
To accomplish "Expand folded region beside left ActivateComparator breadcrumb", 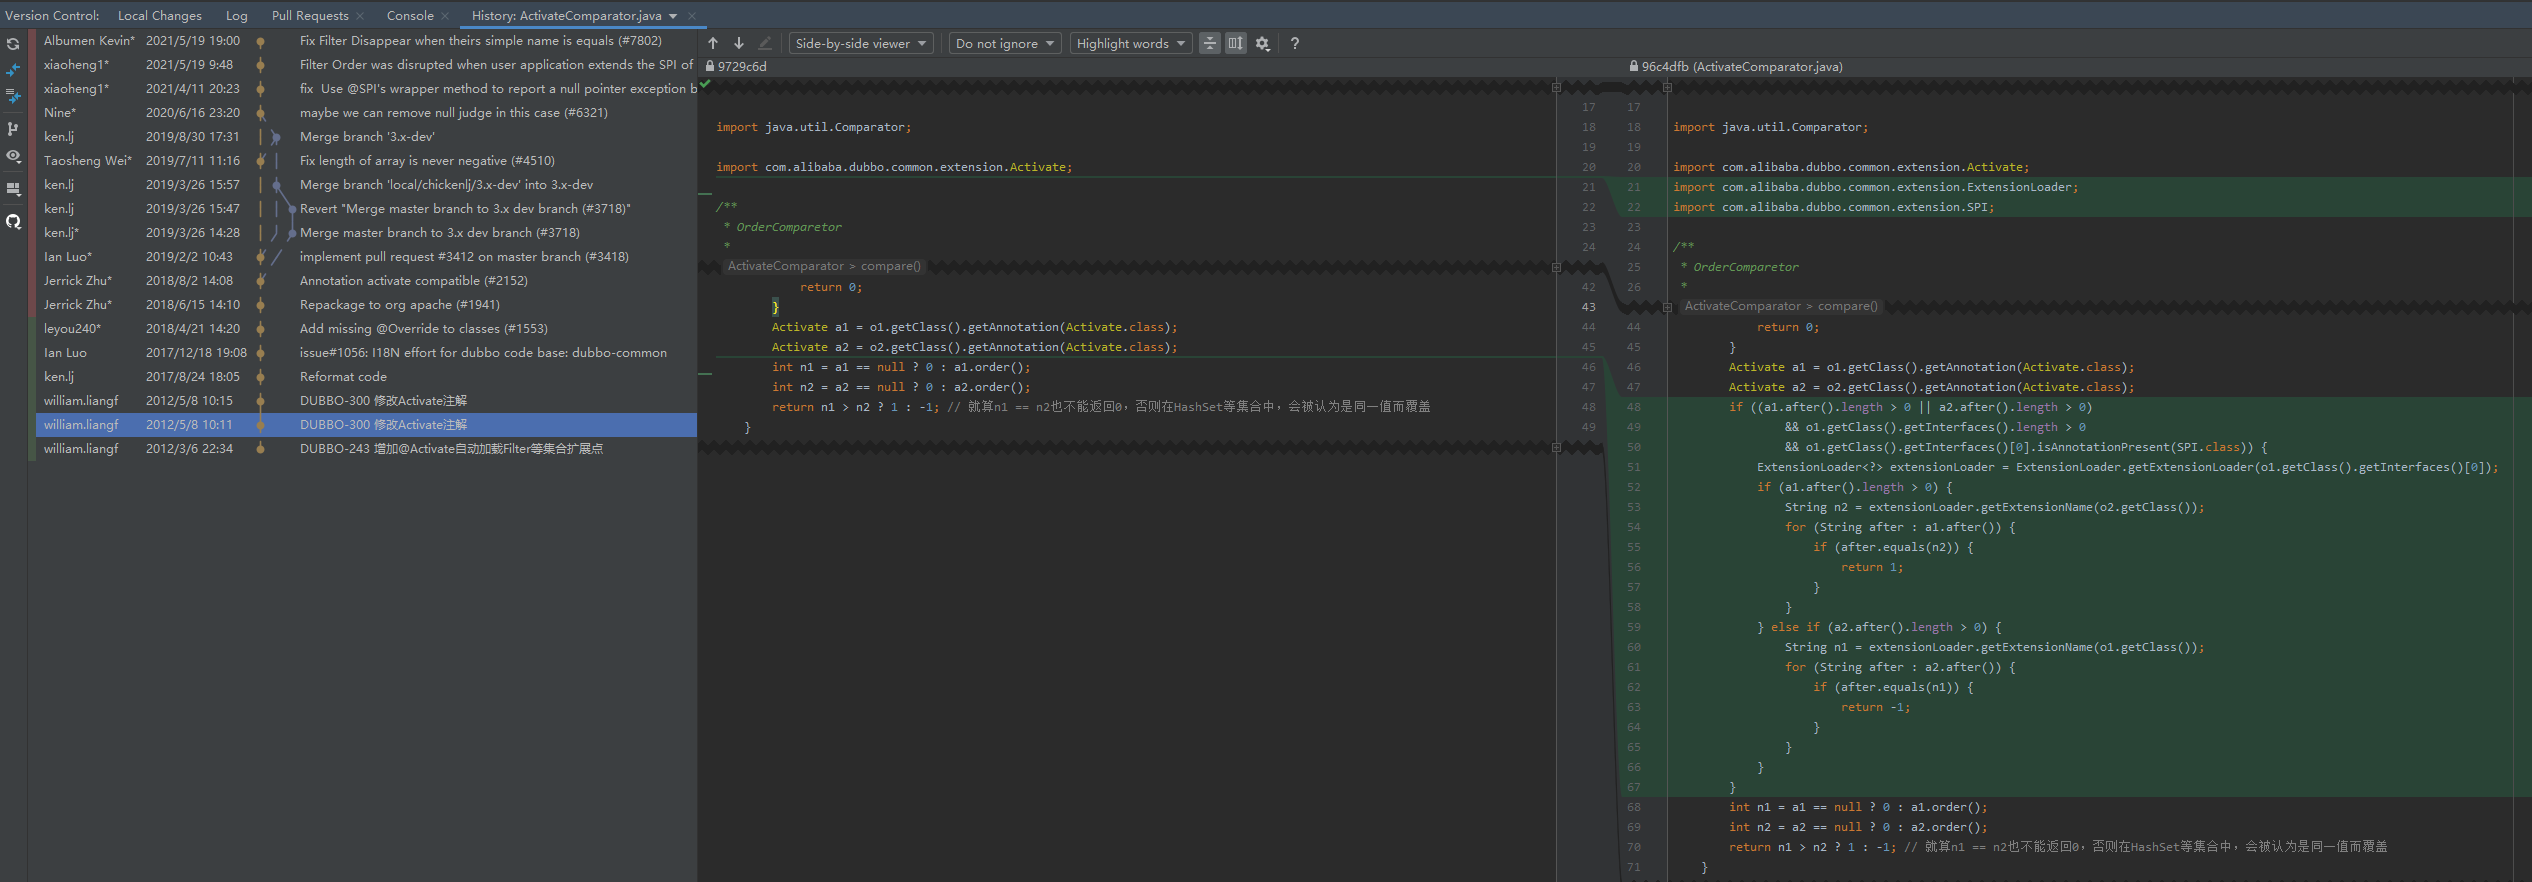I will click(1556, 267).
